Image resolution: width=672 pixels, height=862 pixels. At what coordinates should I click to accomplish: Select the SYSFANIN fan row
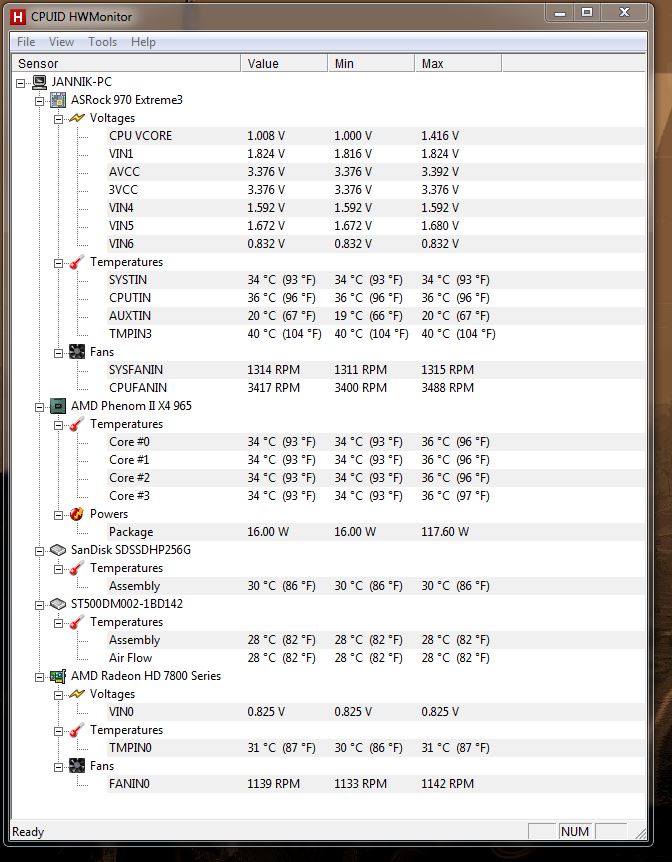376,370
